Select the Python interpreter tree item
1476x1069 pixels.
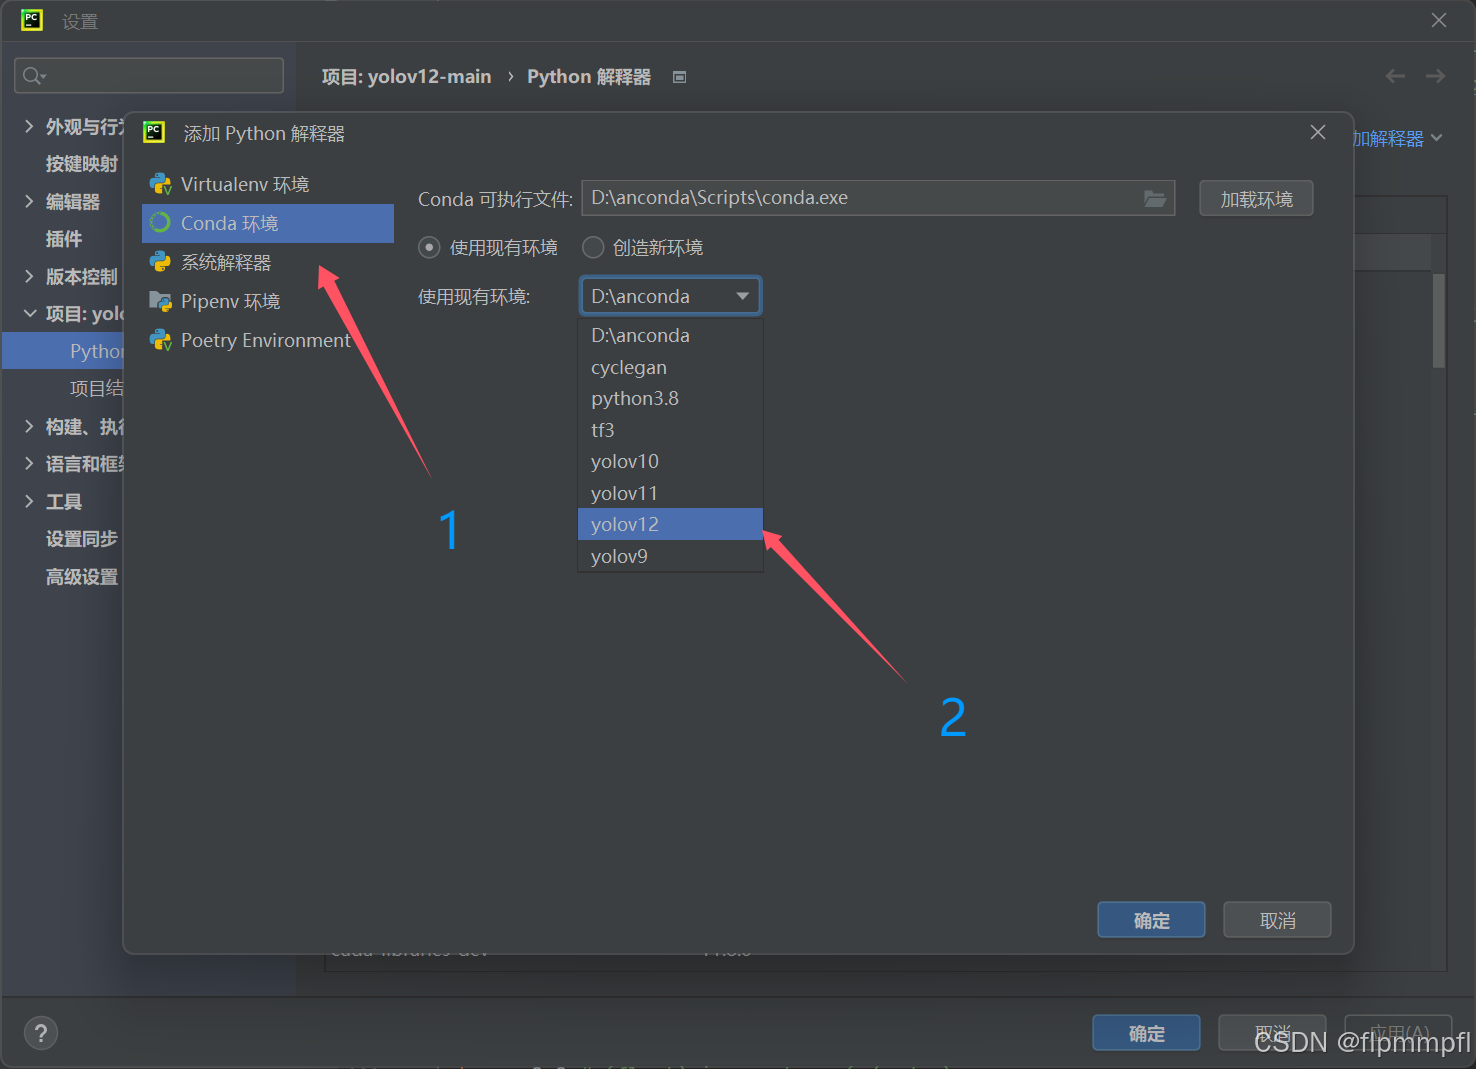point(63,351)
